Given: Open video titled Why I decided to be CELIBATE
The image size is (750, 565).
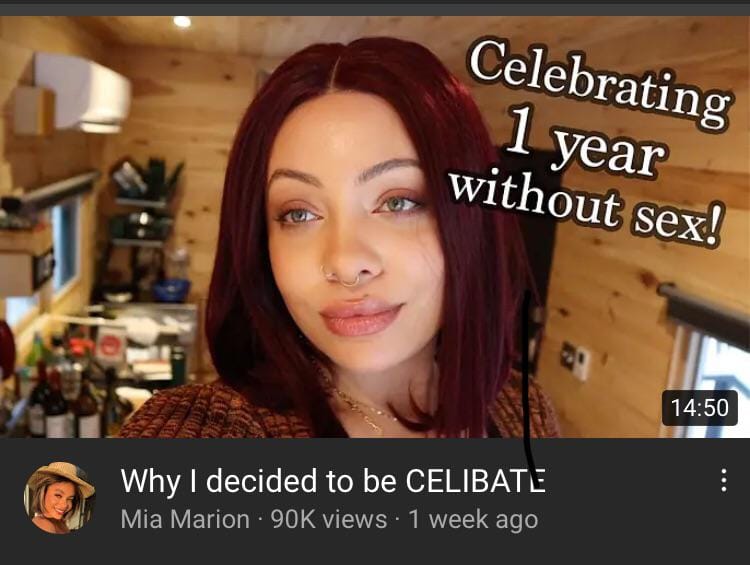Looking at the screenshot, I should point(333,480).
